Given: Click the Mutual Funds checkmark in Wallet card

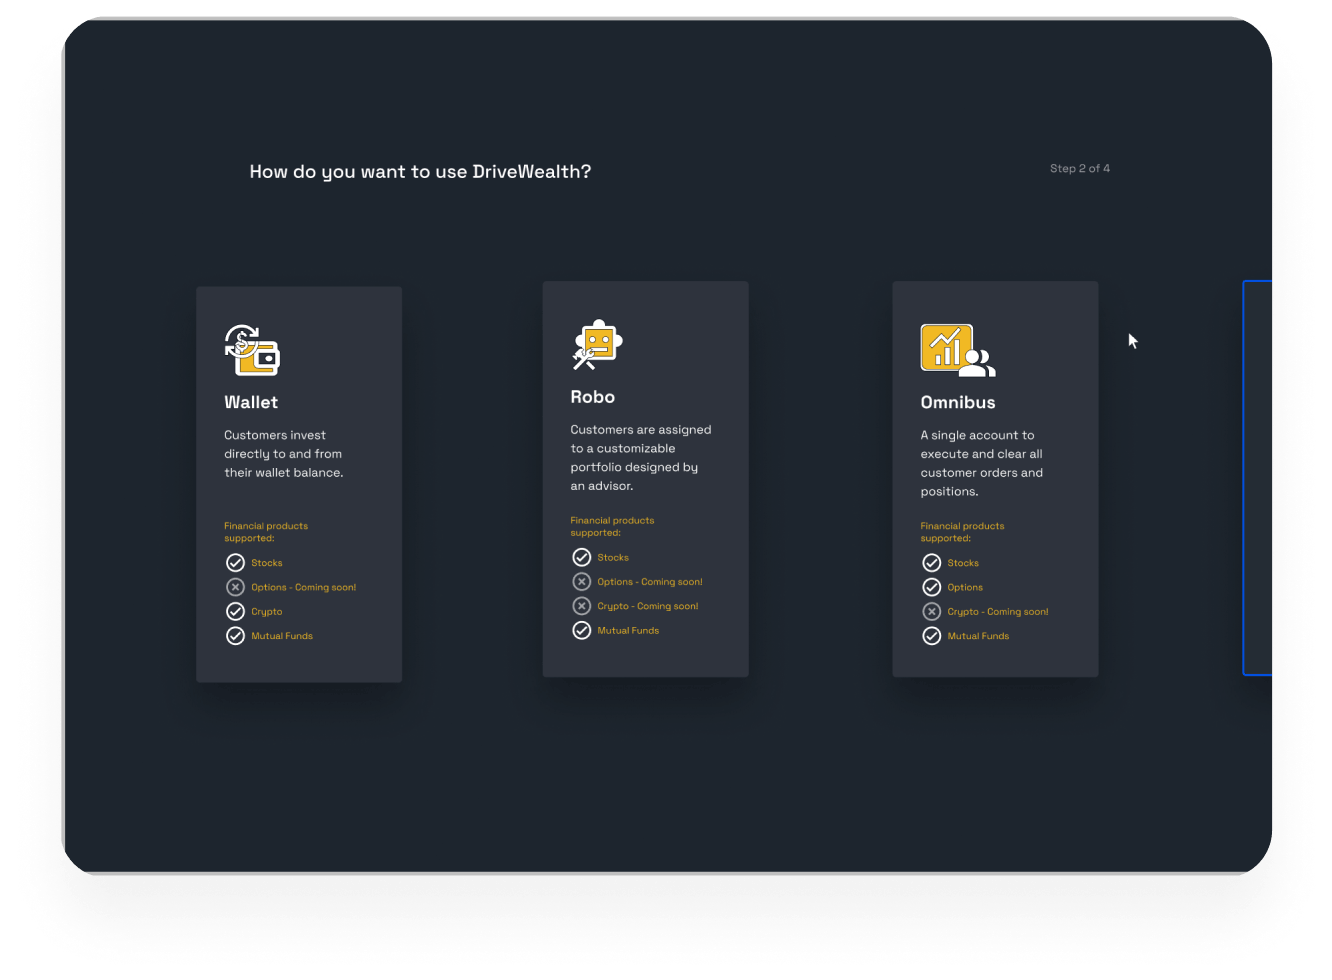Looking at the screenshot, I should pos(235,636).
